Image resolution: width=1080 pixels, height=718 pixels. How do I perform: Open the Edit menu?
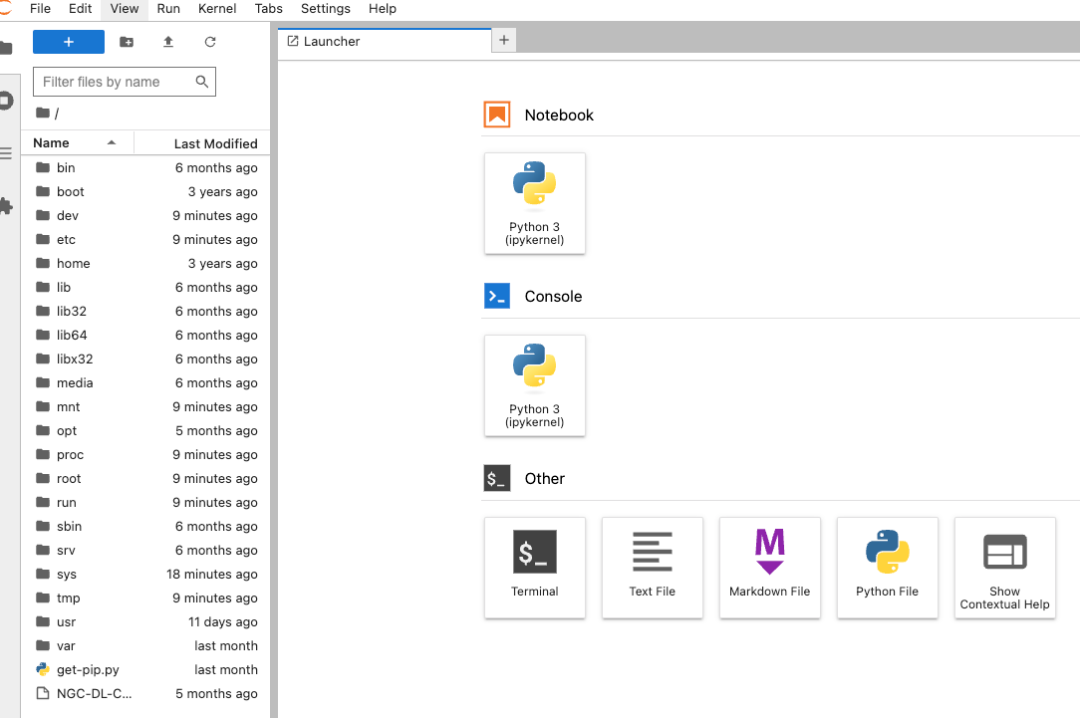pyautogui.click(x=80, y=9)
